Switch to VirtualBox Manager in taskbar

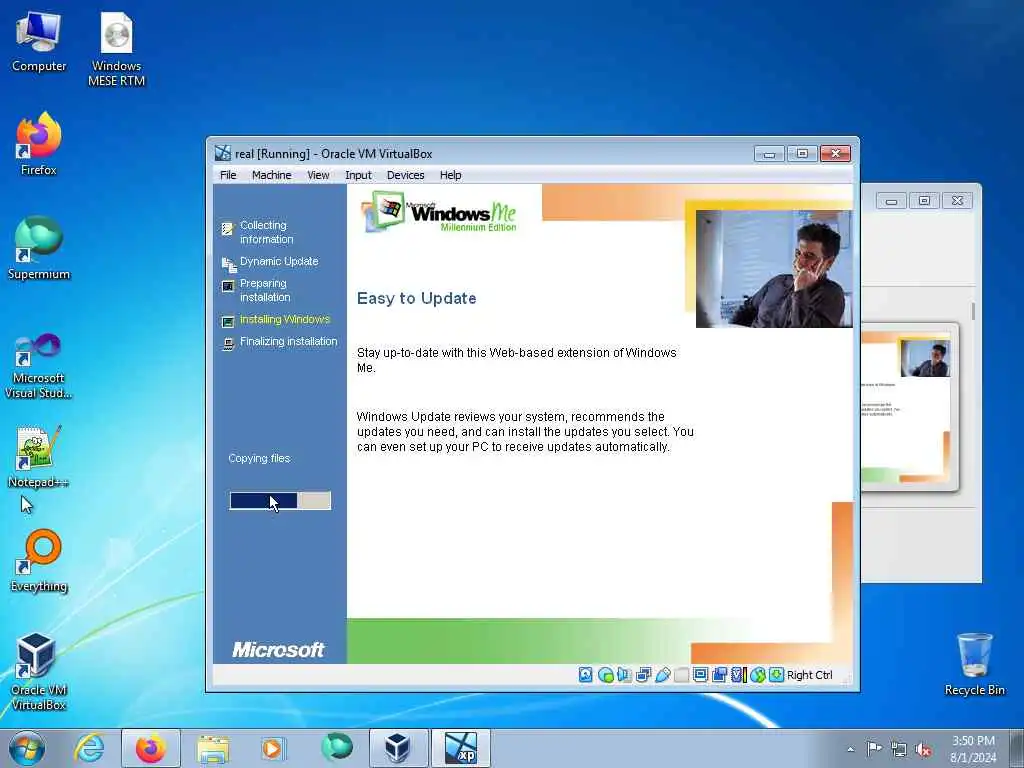pos(398,748)
